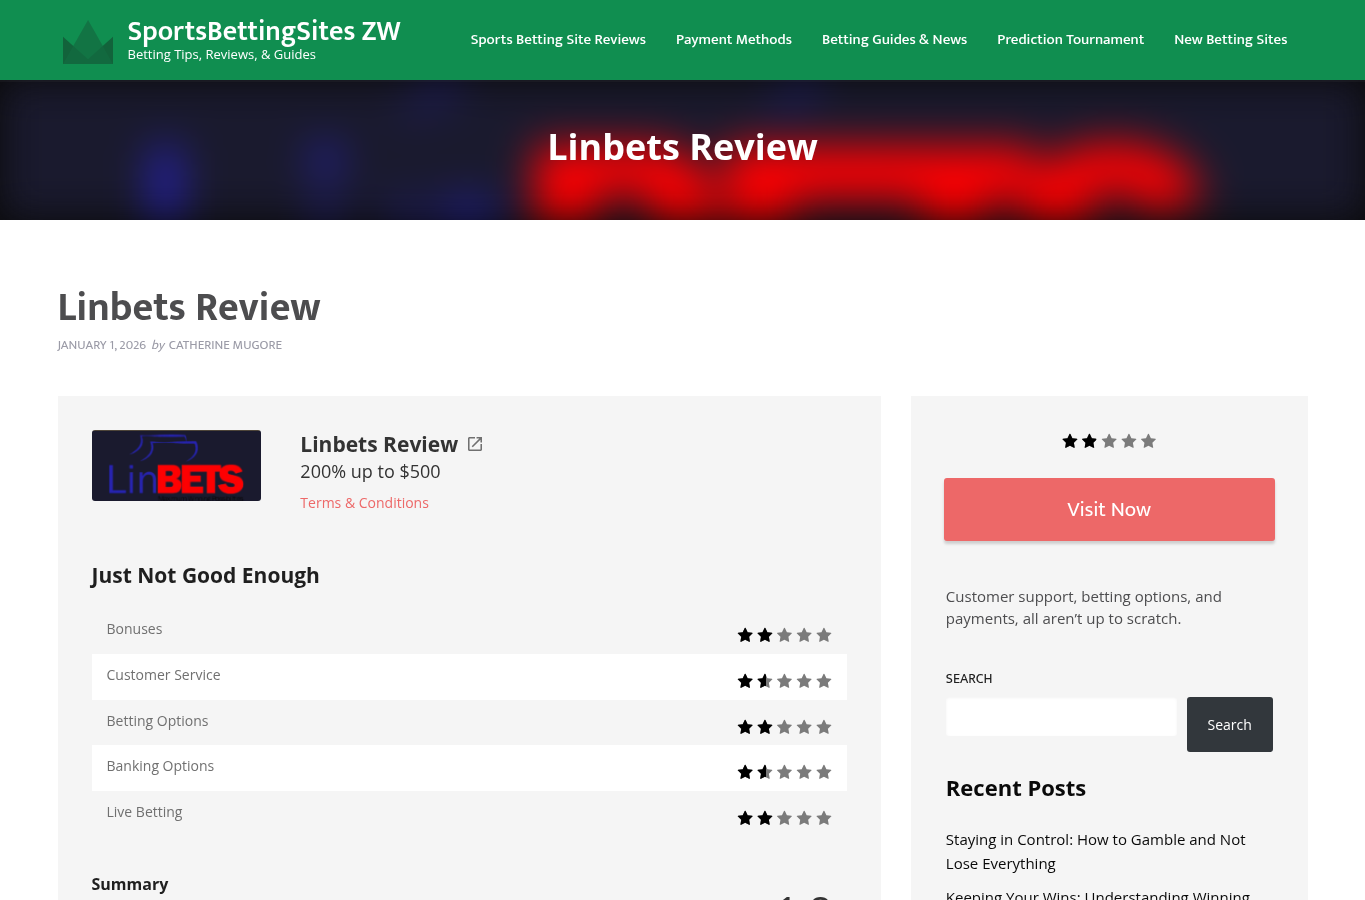Image resolution: width=1365 pixels, height=900 pixels.
Task: Click the Banking Options star rating
Action: 784,772
